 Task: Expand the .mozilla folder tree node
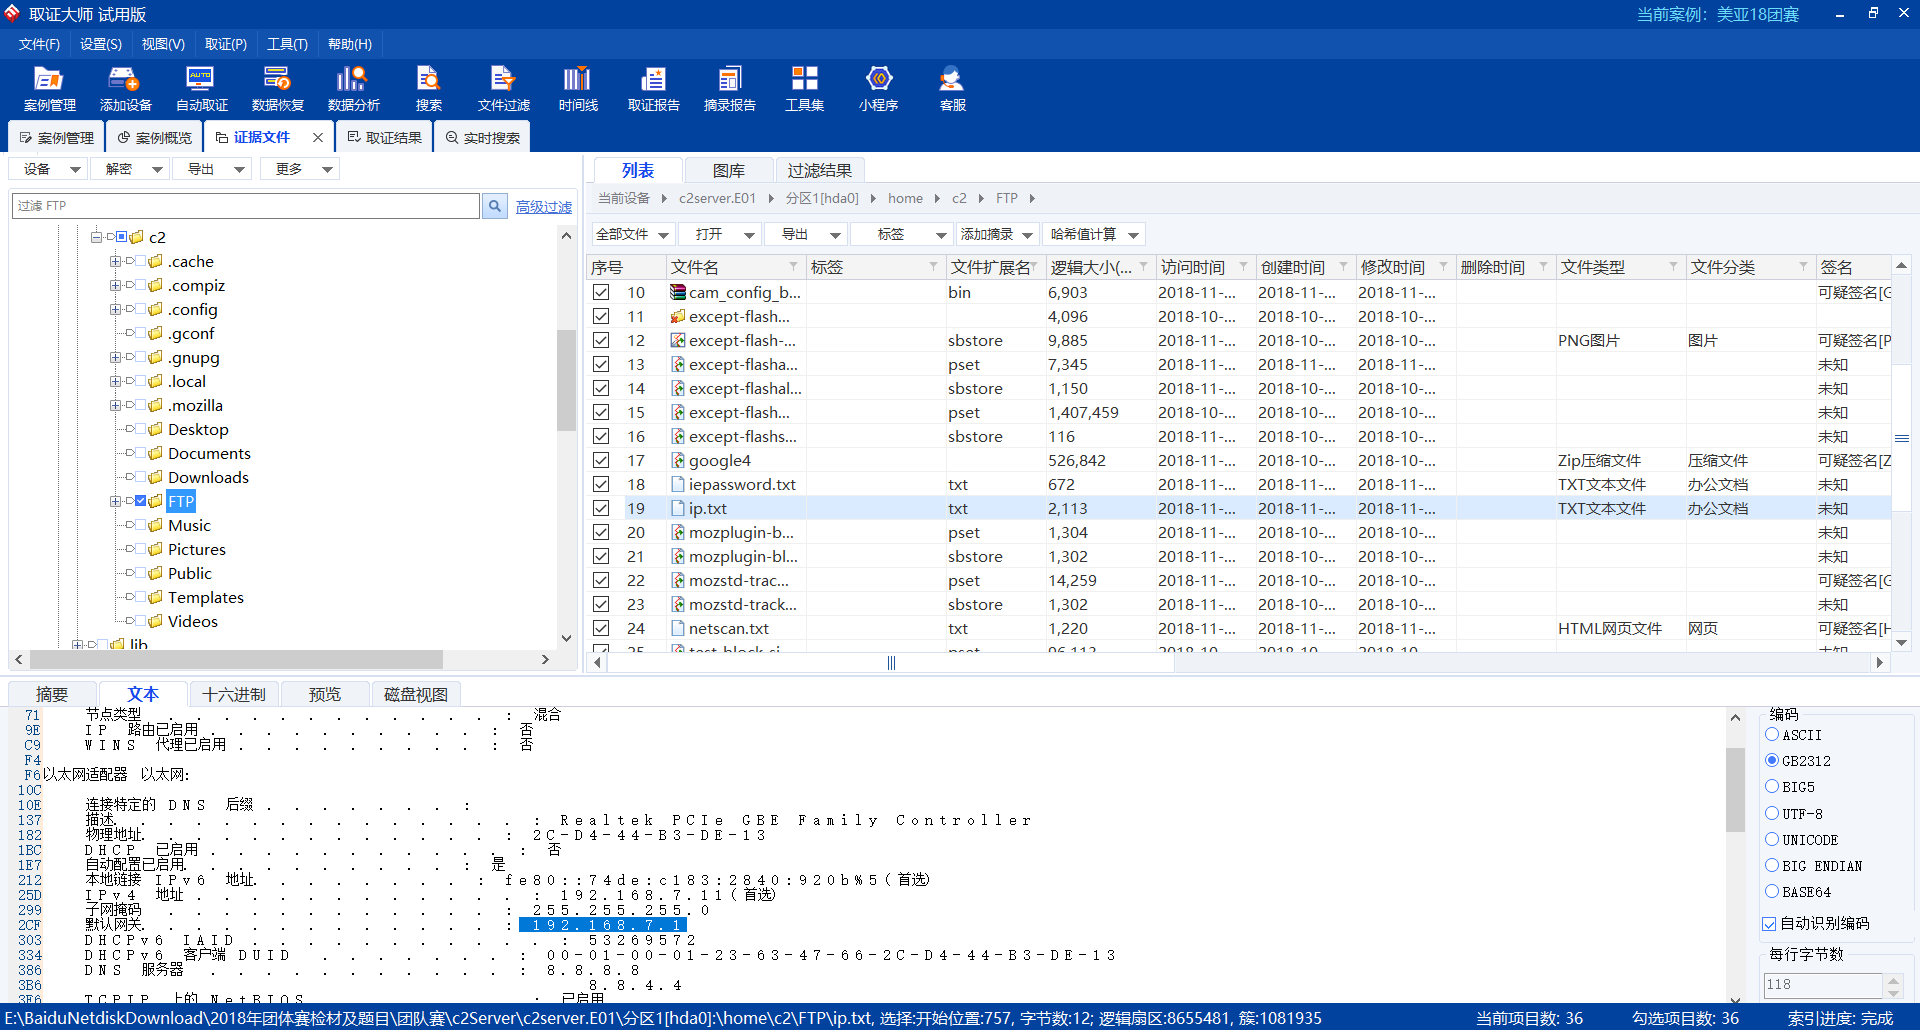(116, 406)
